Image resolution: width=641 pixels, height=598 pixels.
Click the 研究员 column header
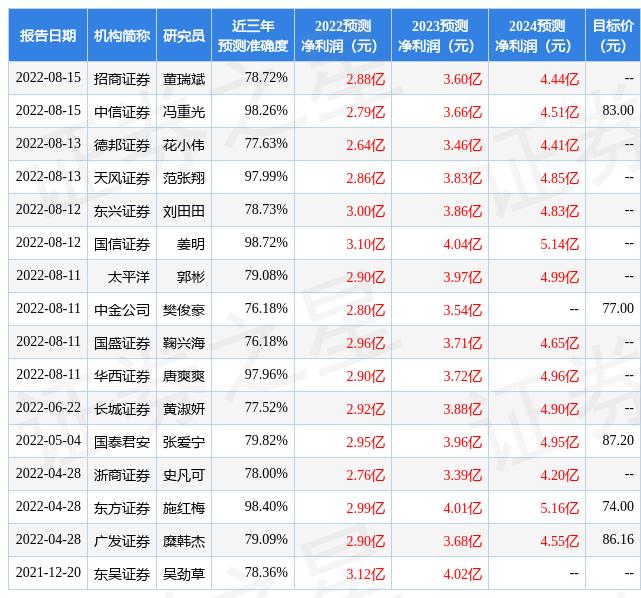click(184, 36)
